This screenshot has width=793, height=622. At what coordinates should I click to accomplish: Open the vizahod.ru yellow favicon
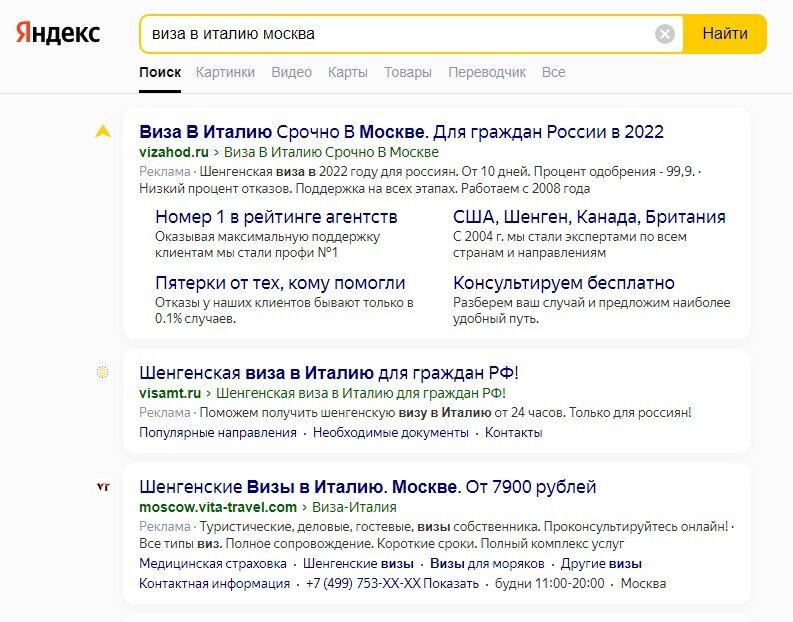(103, 131)
